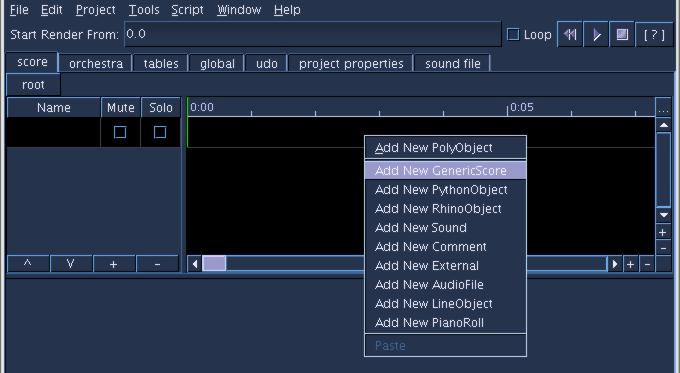
Task: Choose Add New External
Action: [x=445, y=266]
